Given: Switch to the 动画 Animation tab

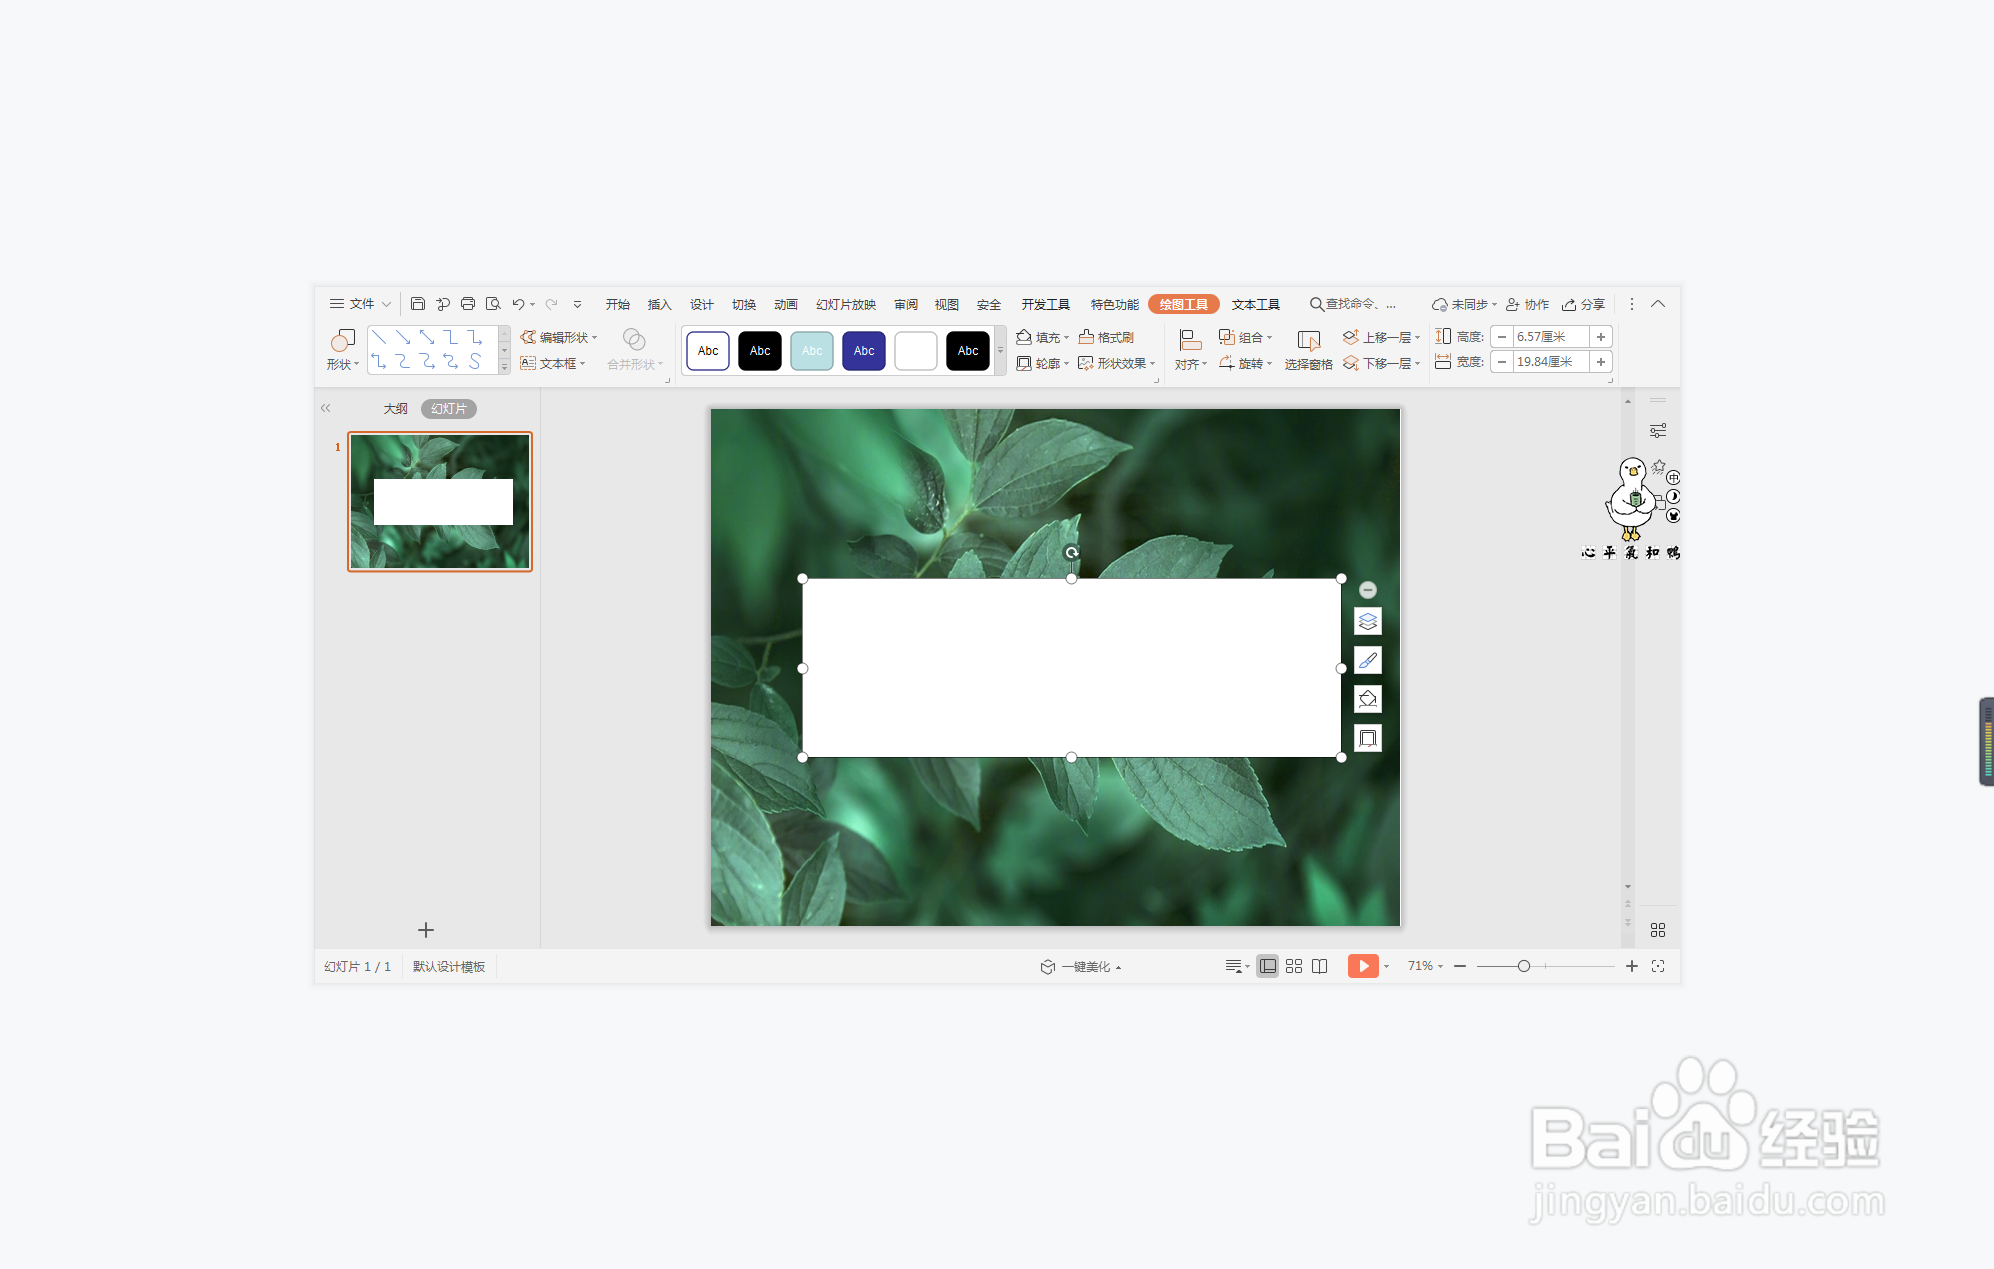Looking at the screenshot, I should point(785,304).
